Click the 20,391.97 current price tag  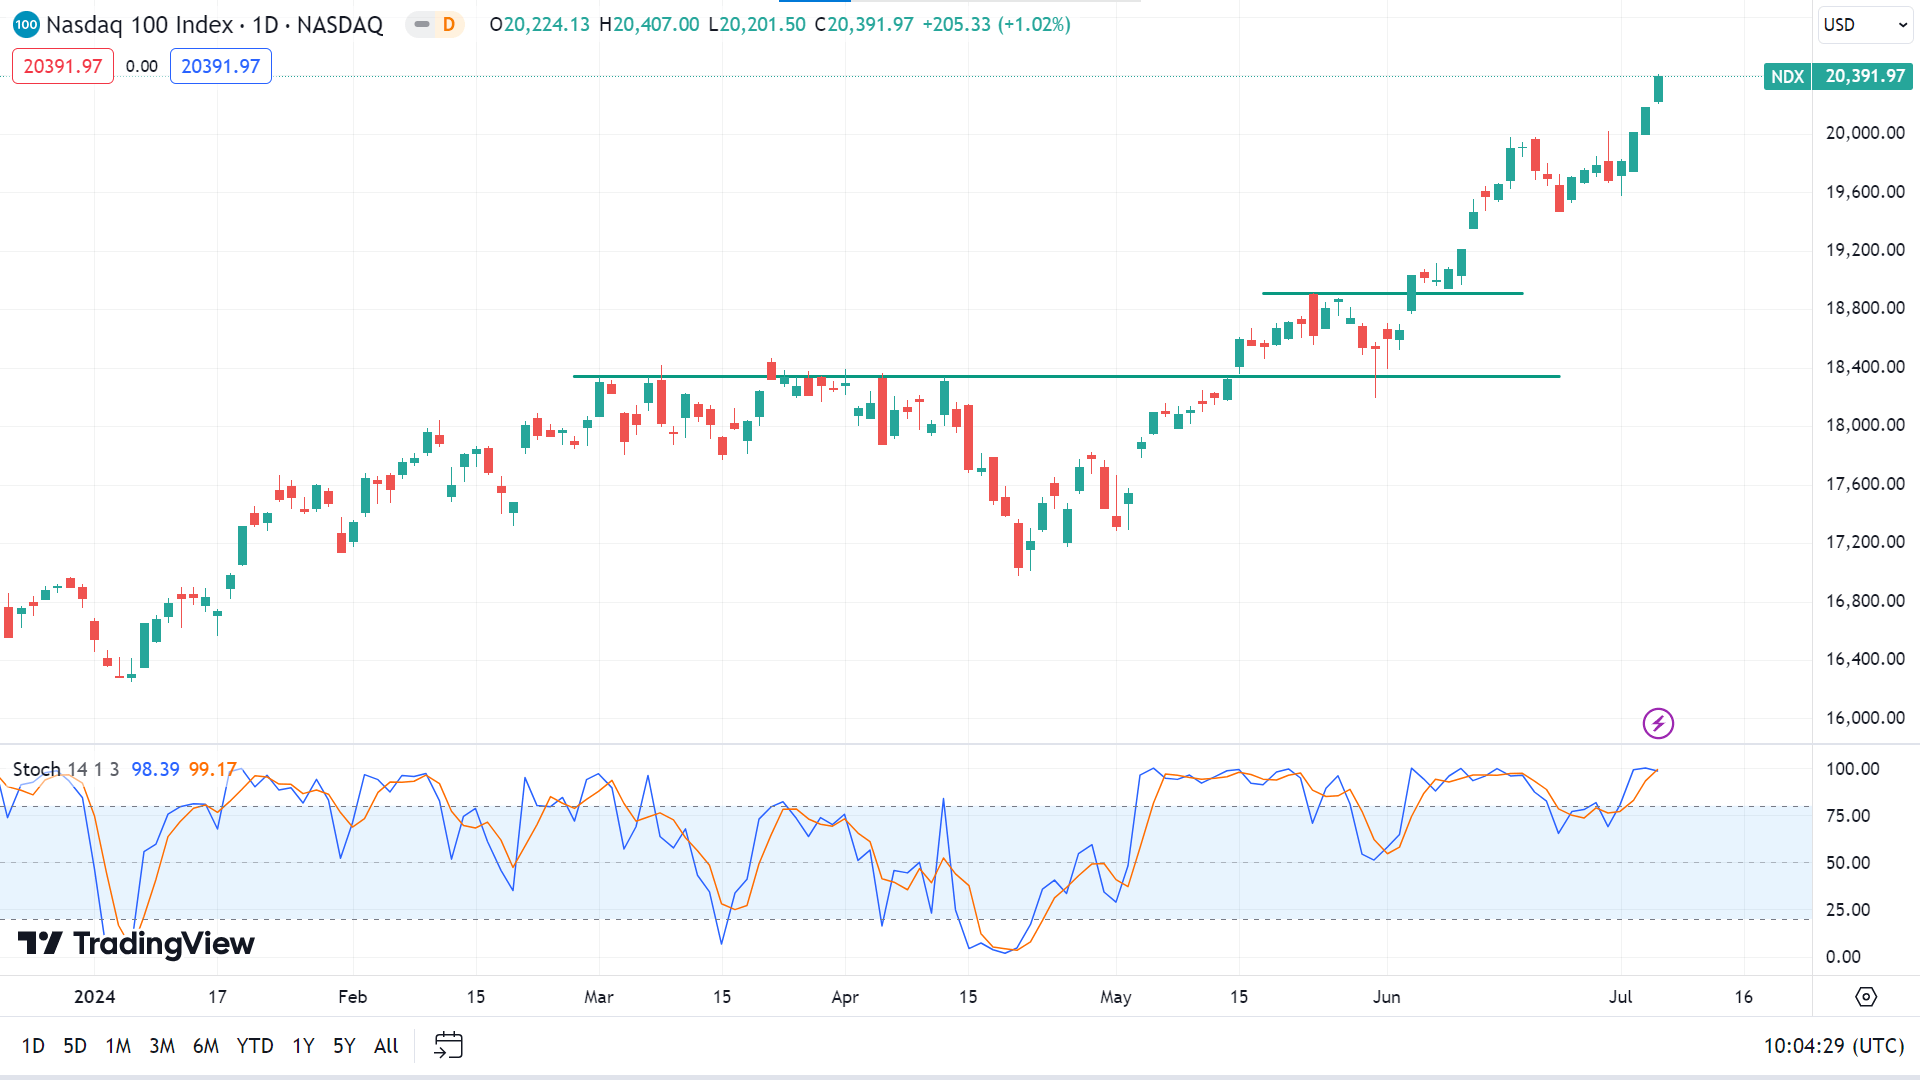[x=1864, y=76]
